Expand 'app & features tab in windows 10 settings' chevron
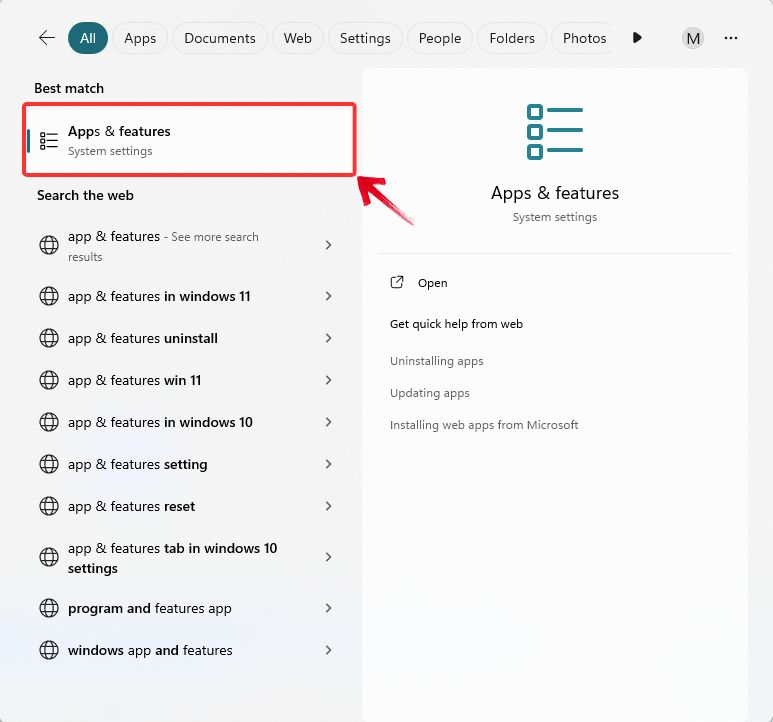Viewport: 773px width, 722px height. pos(328,557)
